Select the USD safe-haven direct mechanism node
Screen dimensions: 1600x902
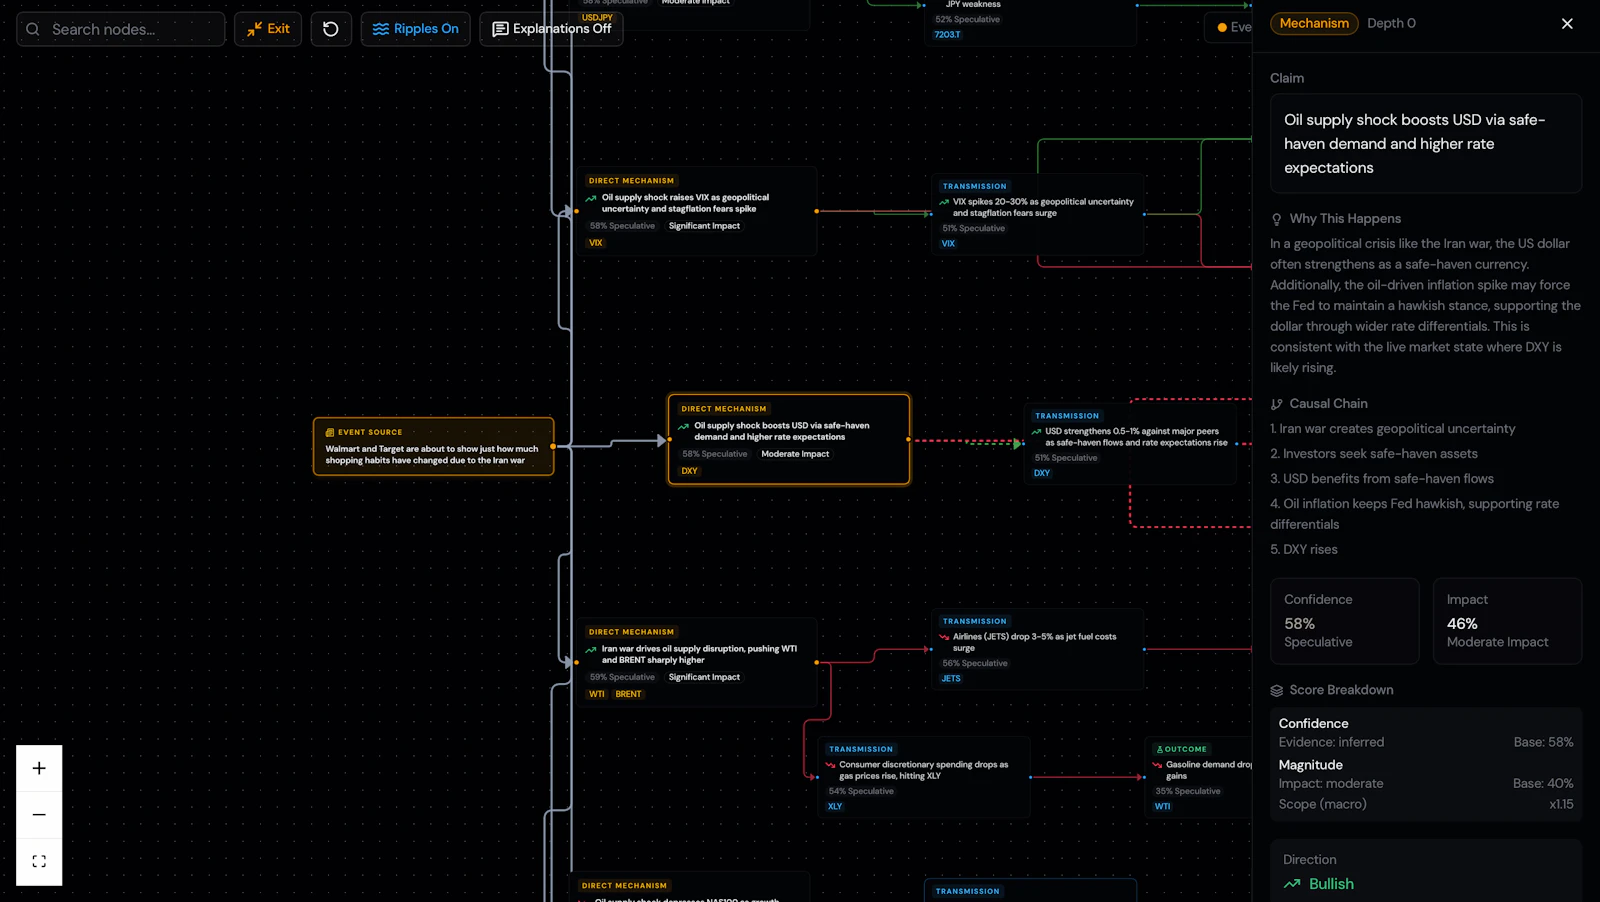click(x=789, y=439)
